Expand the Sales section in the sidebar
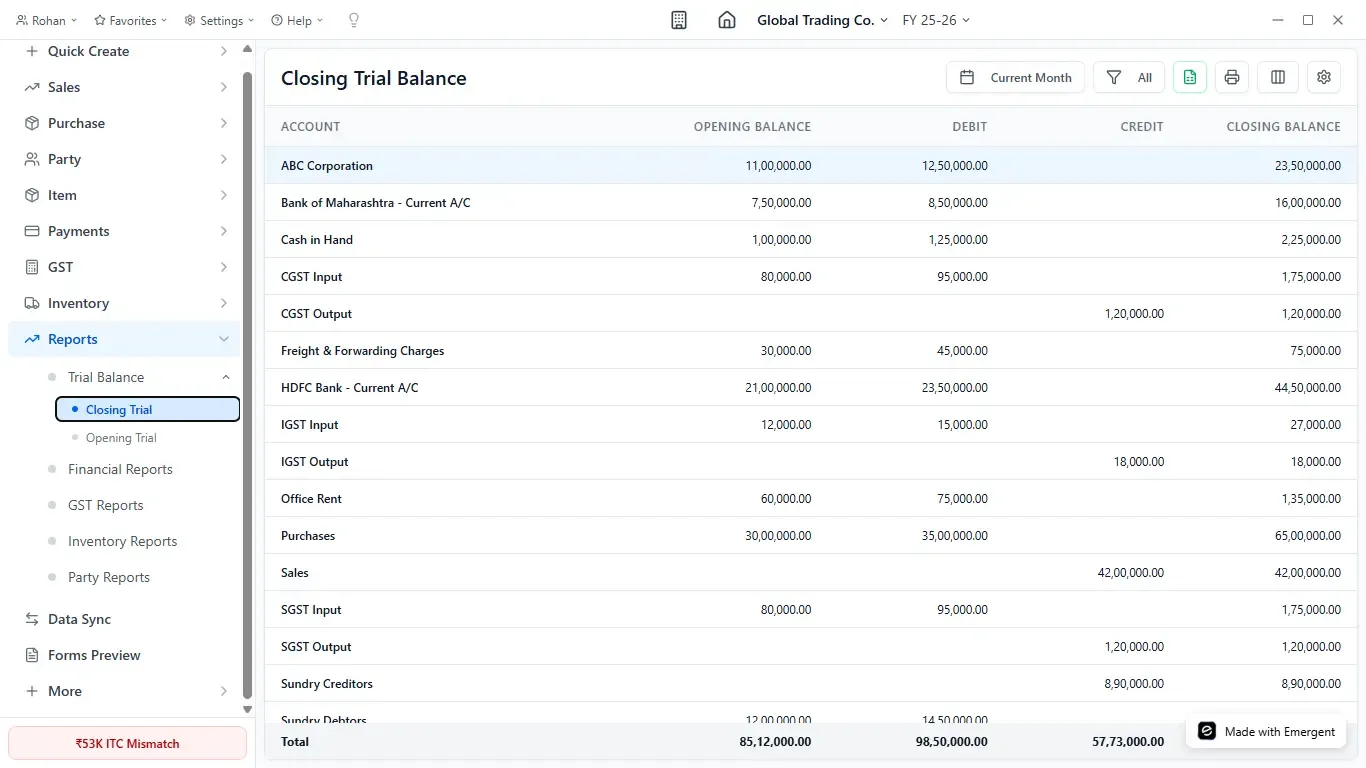 [63, 87]
